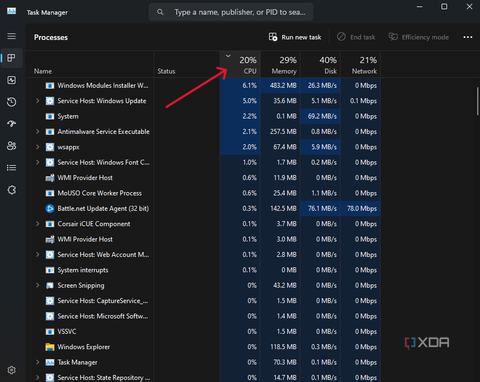The height and width of the screenshot is (382, 480).
Task: Select Service Host: CaptureService row
Action: point(203,301)
